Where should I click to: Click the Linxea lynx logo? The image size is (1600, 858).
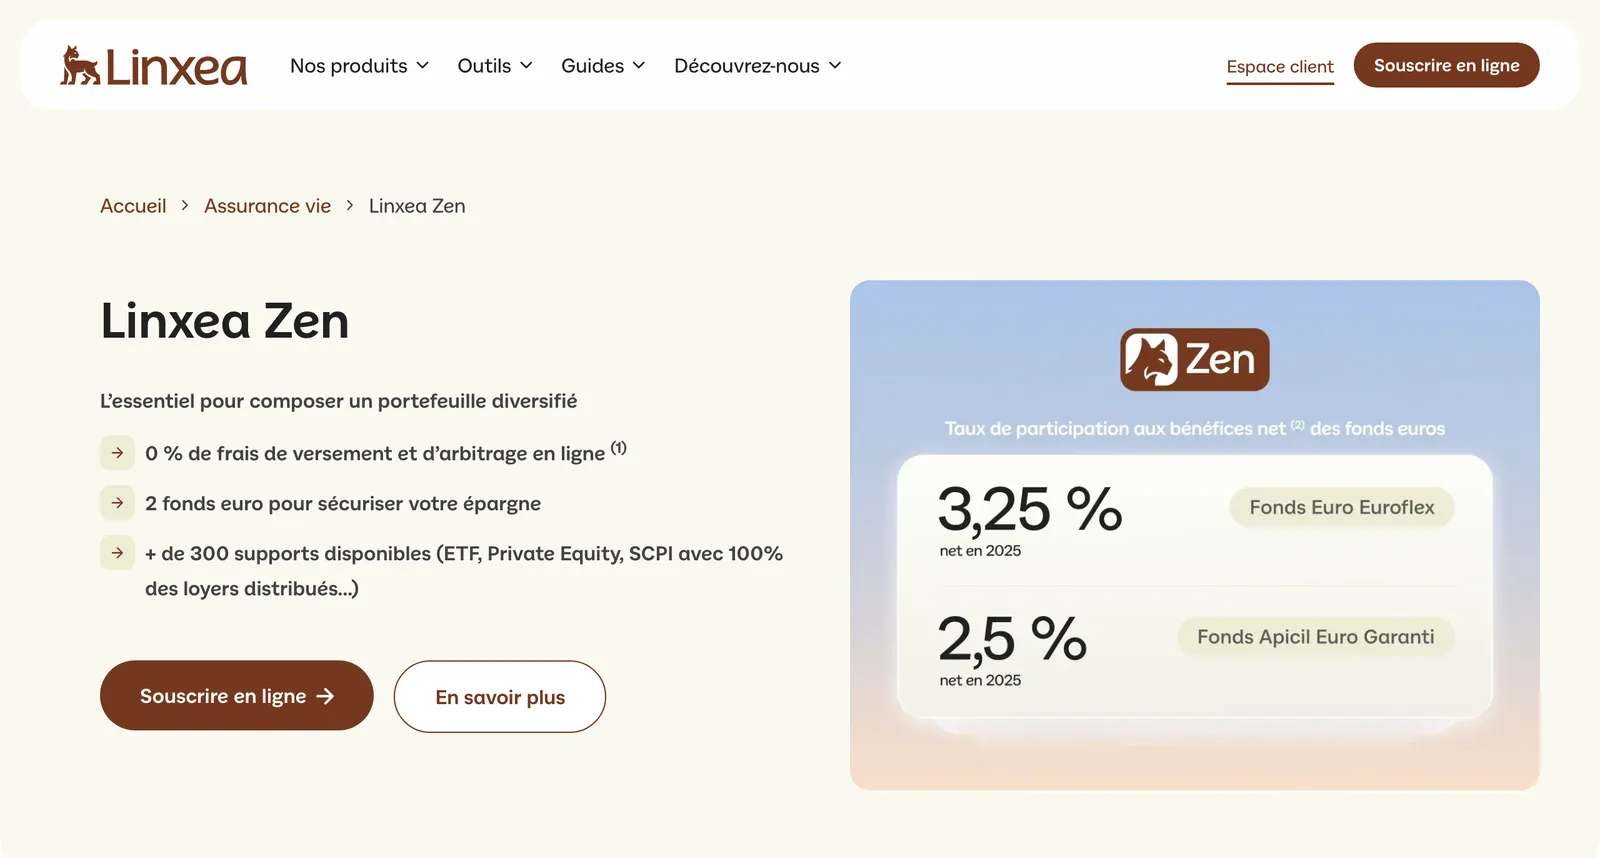tap(153, 66)
